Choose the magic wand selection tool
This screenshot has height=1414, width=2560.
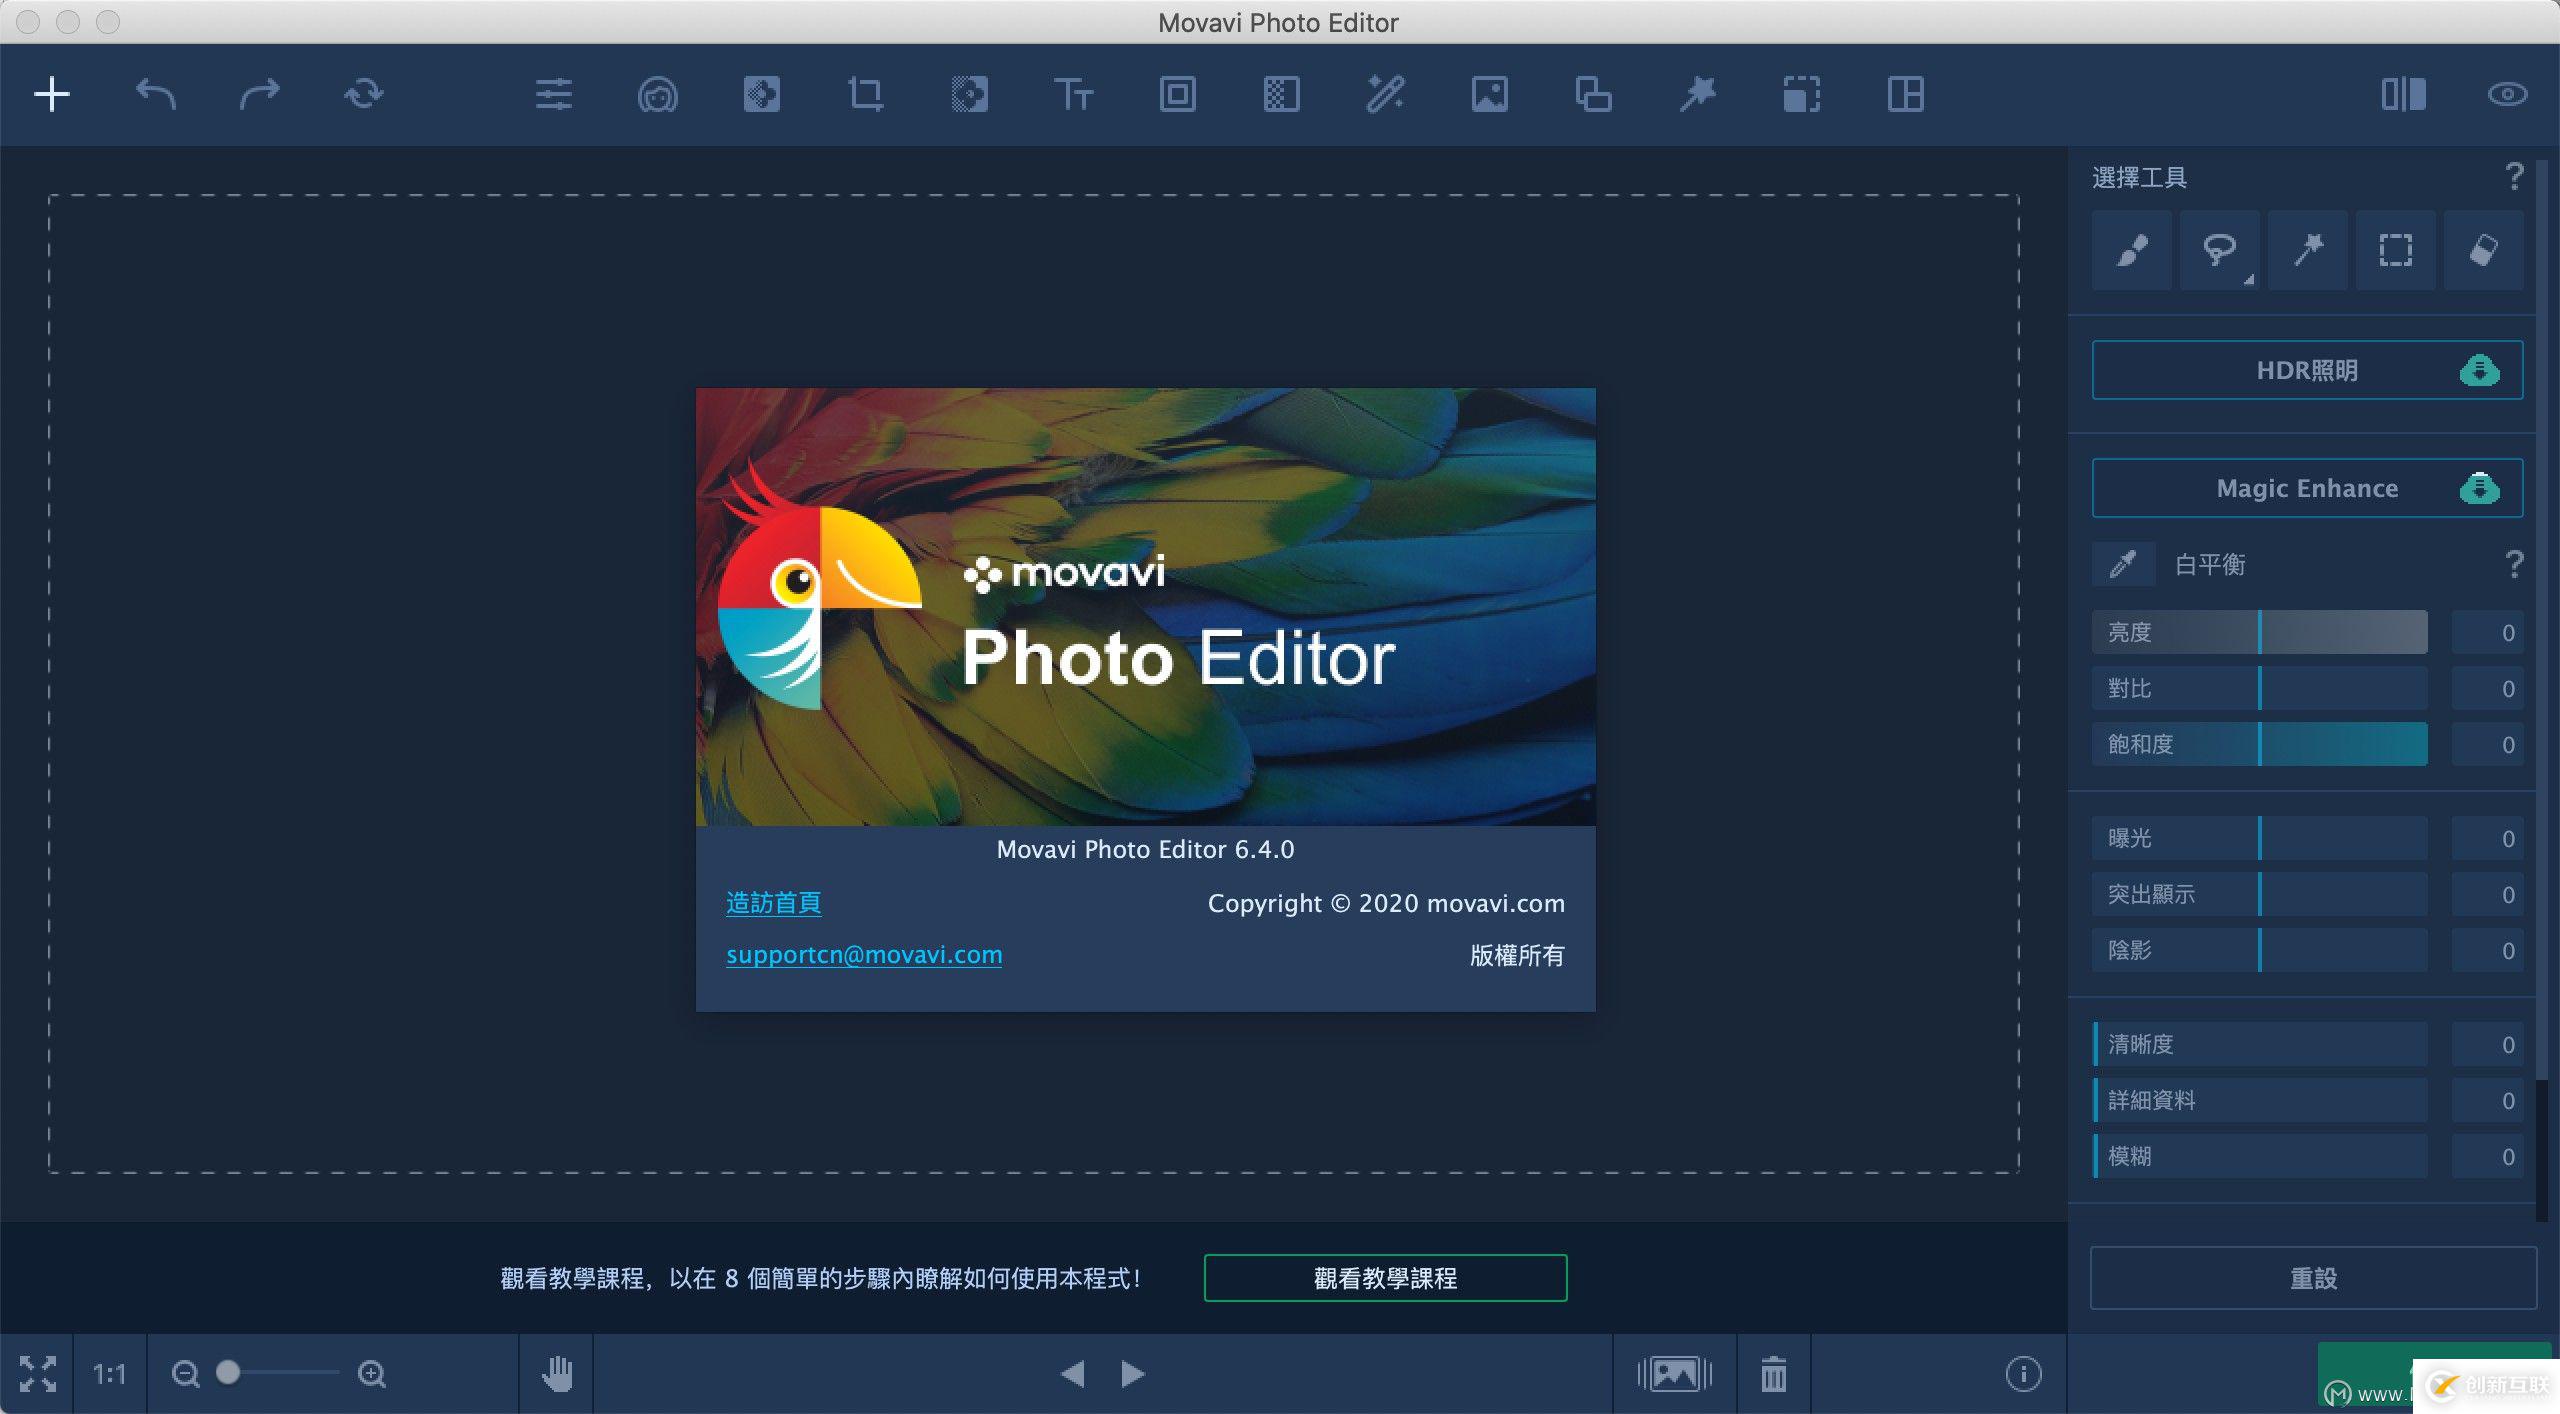[x=2307, y=250]
